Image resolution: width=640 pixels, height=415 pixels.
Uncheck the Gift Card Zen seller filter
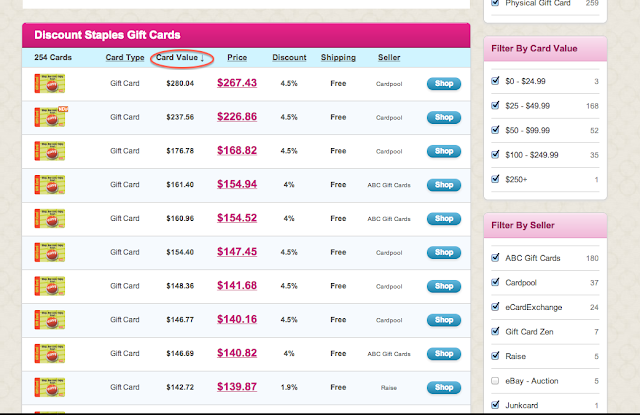pos(495,331)
